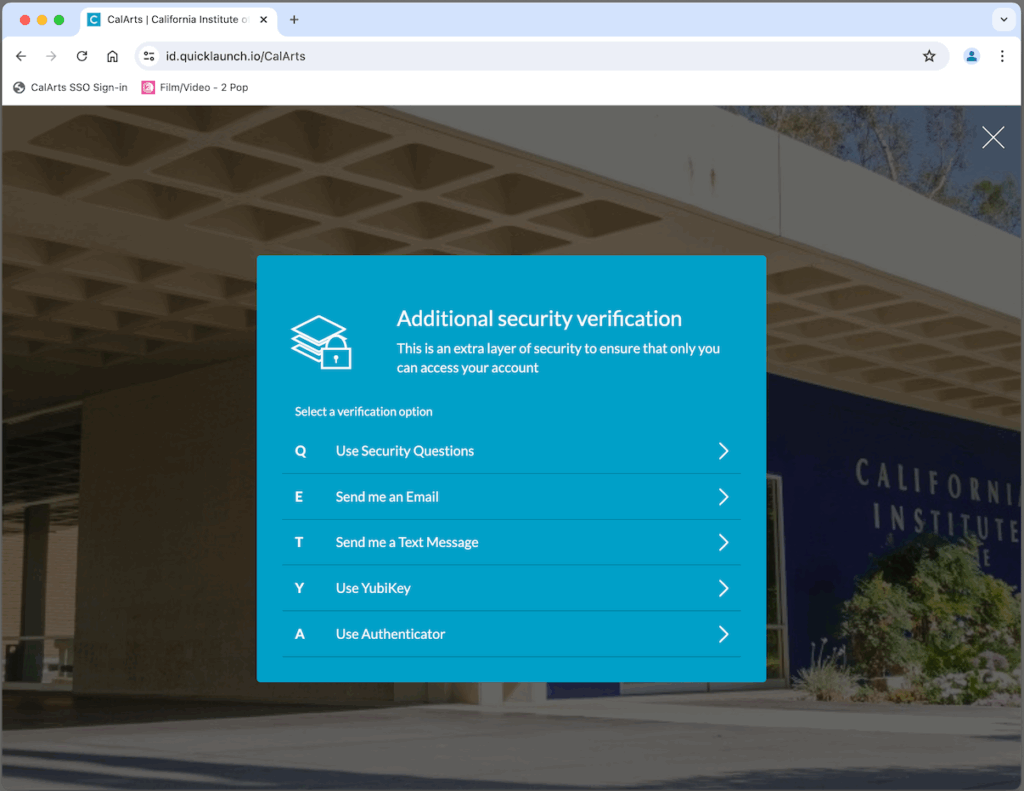Go back to the previous page
Image resolution: width=1024 pixels, height=791 pixels.
click(x=21, y=56)
